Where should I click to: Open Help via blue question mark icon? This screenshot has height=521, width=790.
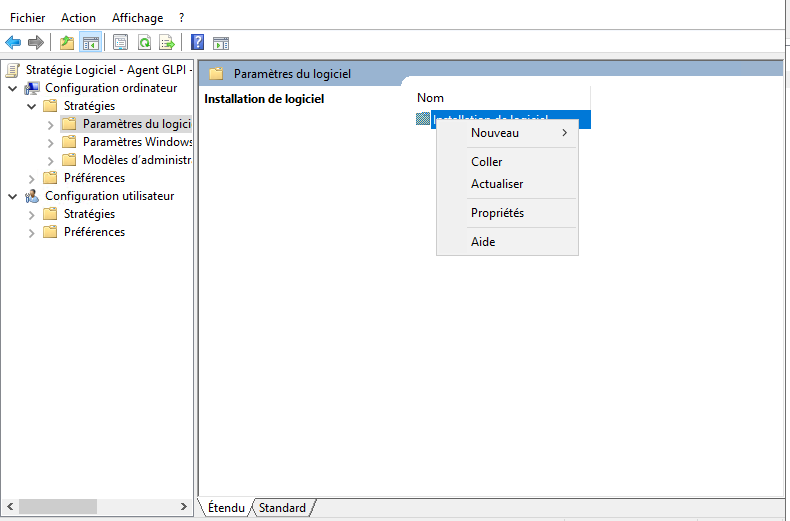coord(197,42)
